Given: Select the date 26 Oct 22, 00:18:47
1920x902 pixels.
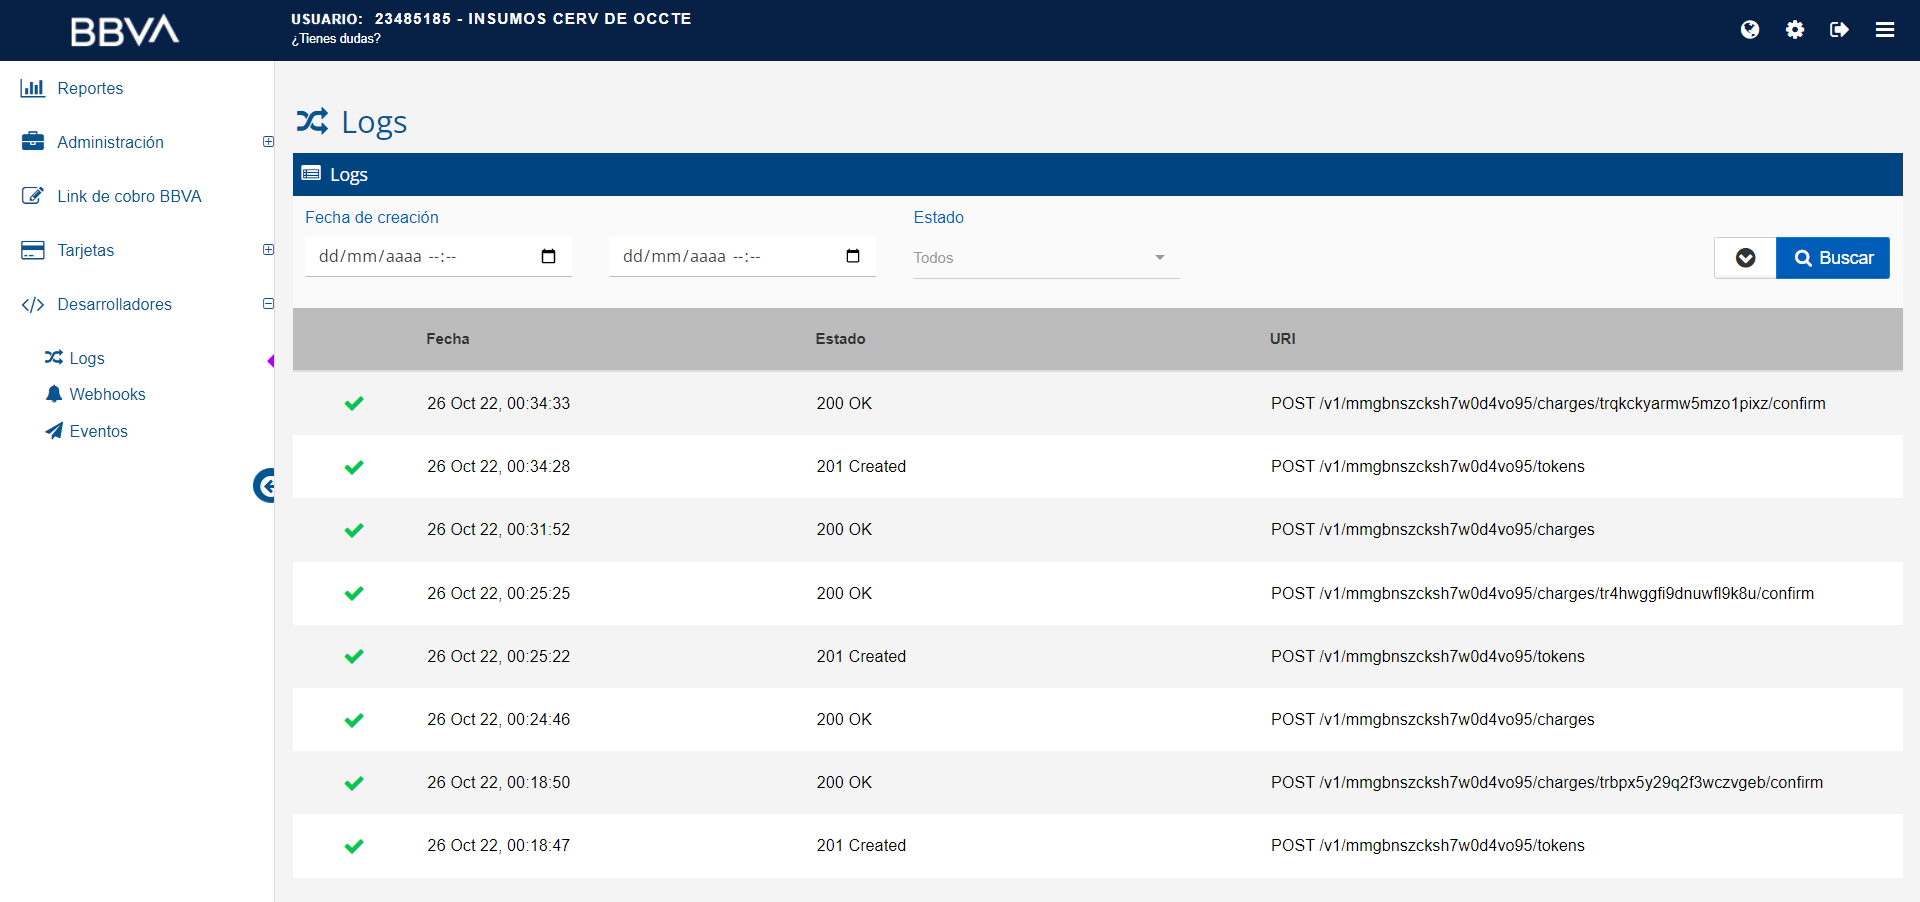Looking at the screenshot, I should point(498,845).
